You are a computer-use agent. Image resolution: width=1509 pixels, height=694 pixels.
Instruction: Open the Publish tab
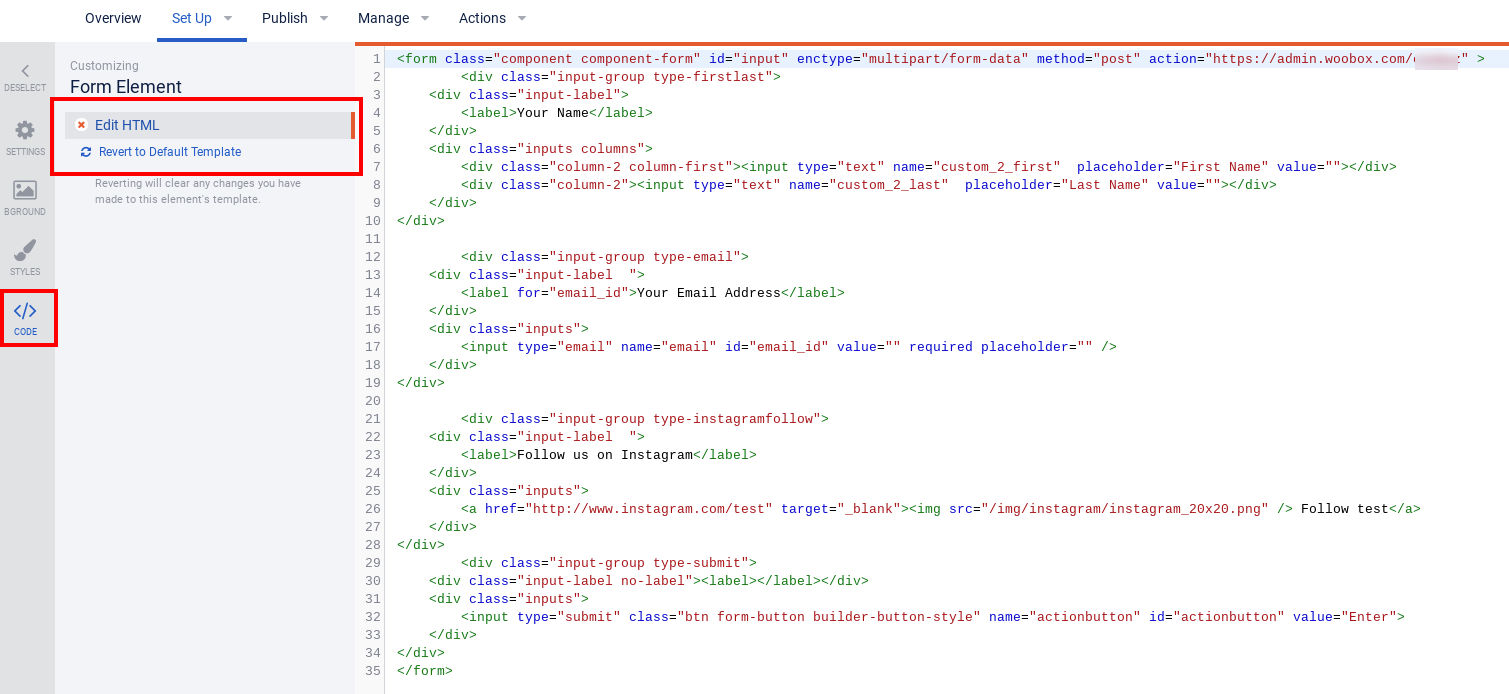click(284, 19)
